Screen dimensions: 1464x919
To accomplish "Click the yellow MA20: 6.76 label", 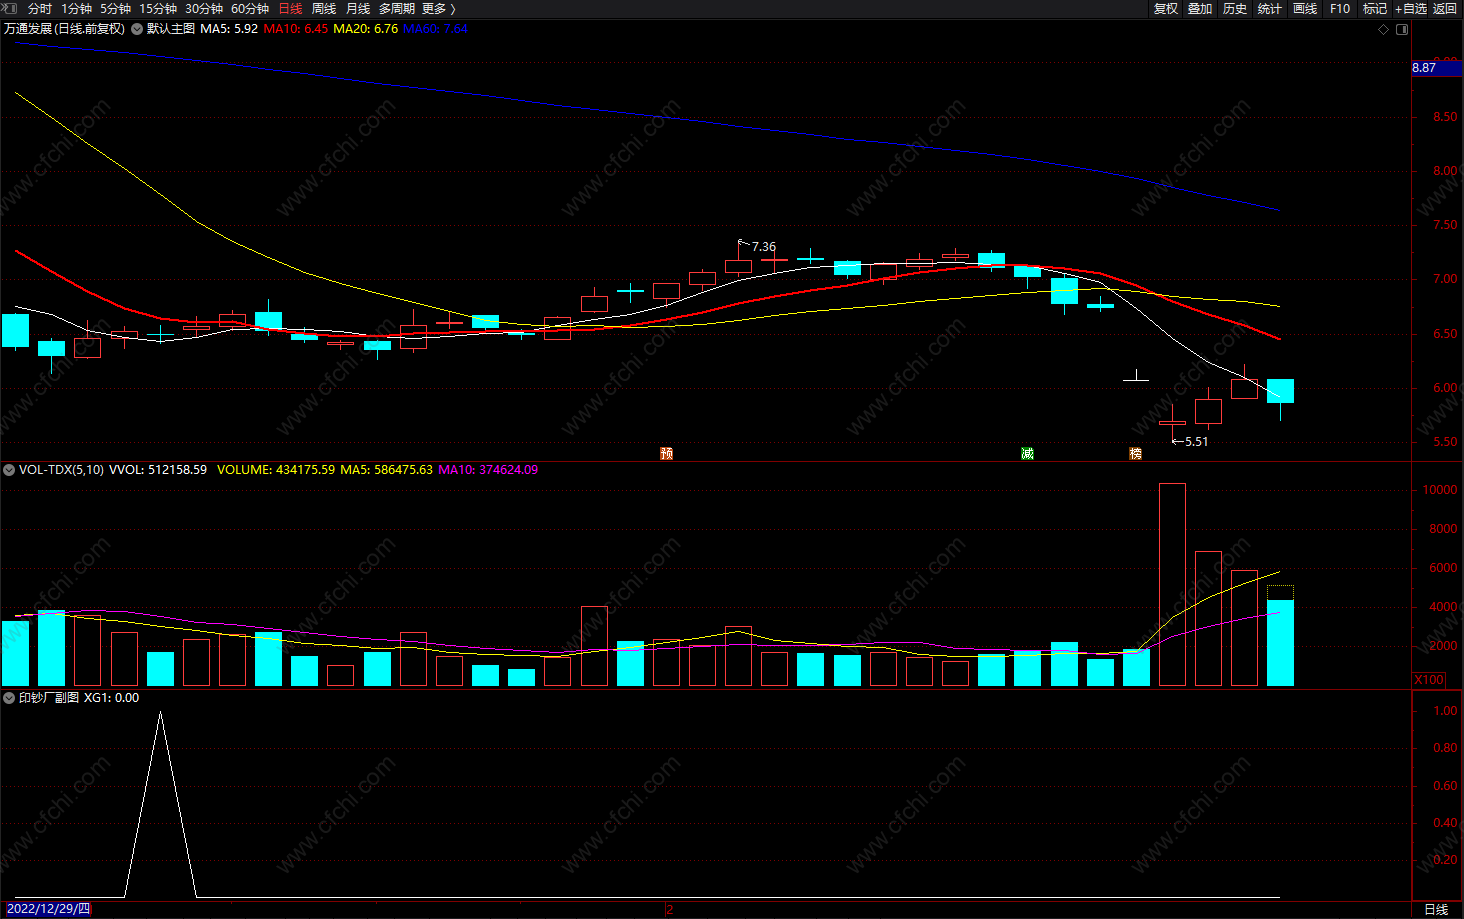I will pos(366,29).
